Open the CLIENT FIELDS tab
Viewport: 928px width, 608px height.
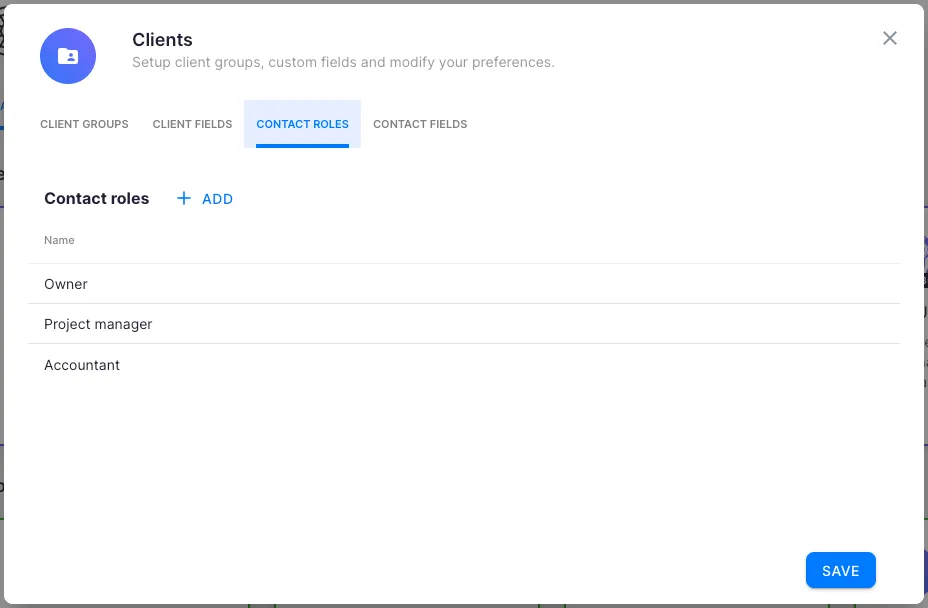coord(192,124)
